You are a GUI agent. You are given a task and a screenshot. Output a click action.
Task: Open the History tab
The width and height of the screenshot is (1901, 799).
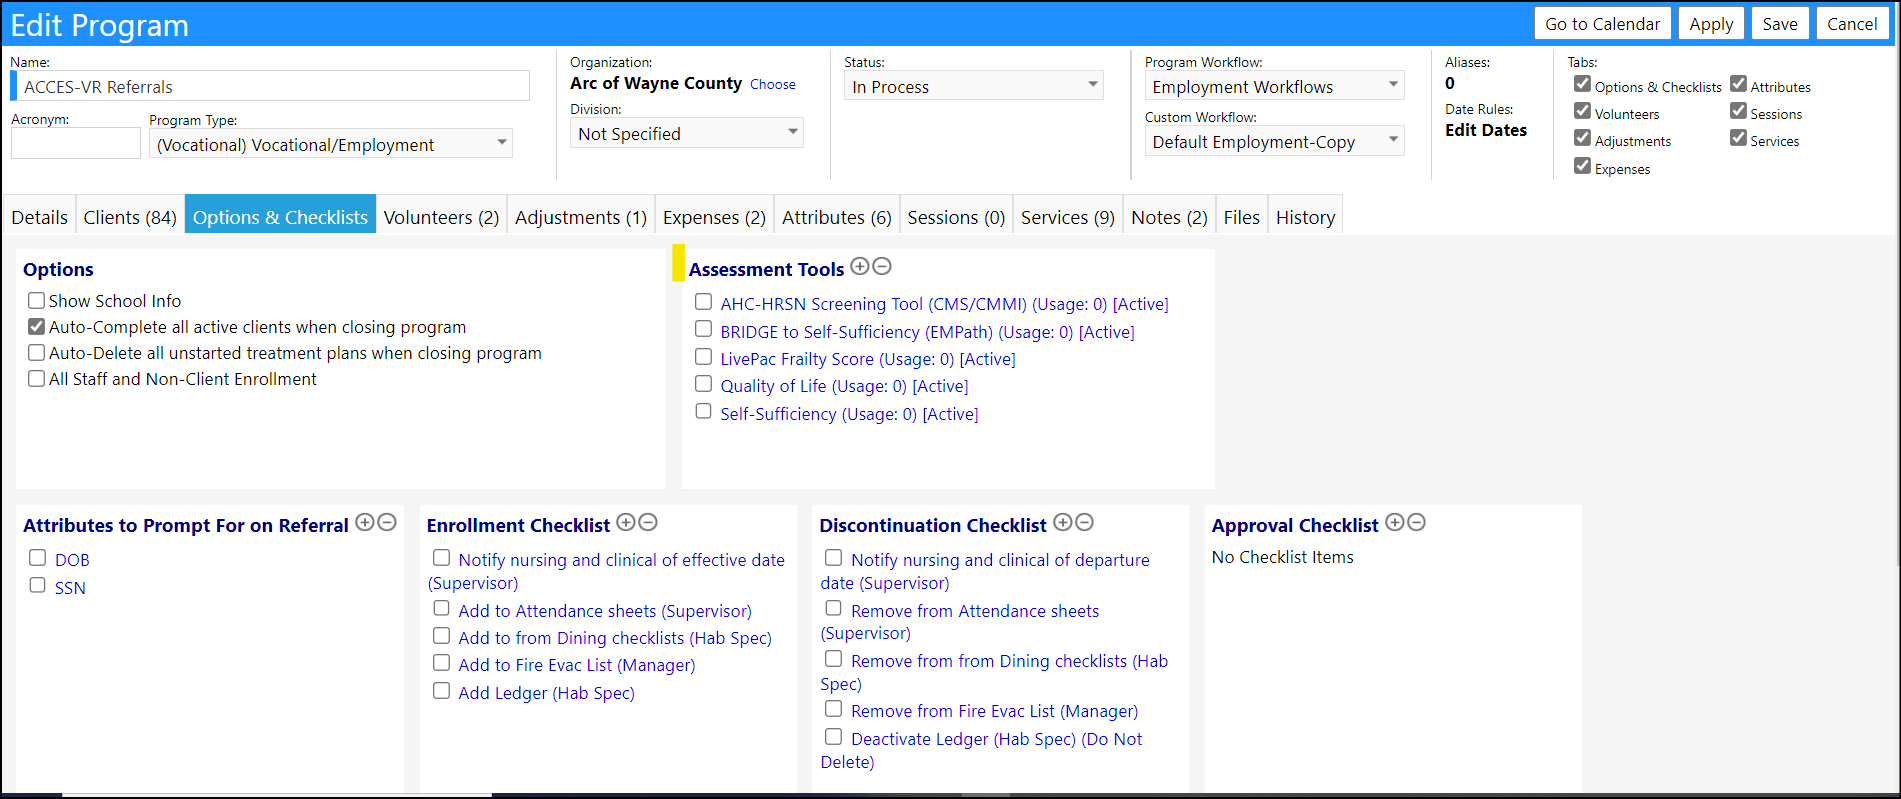pos(1305,217)
